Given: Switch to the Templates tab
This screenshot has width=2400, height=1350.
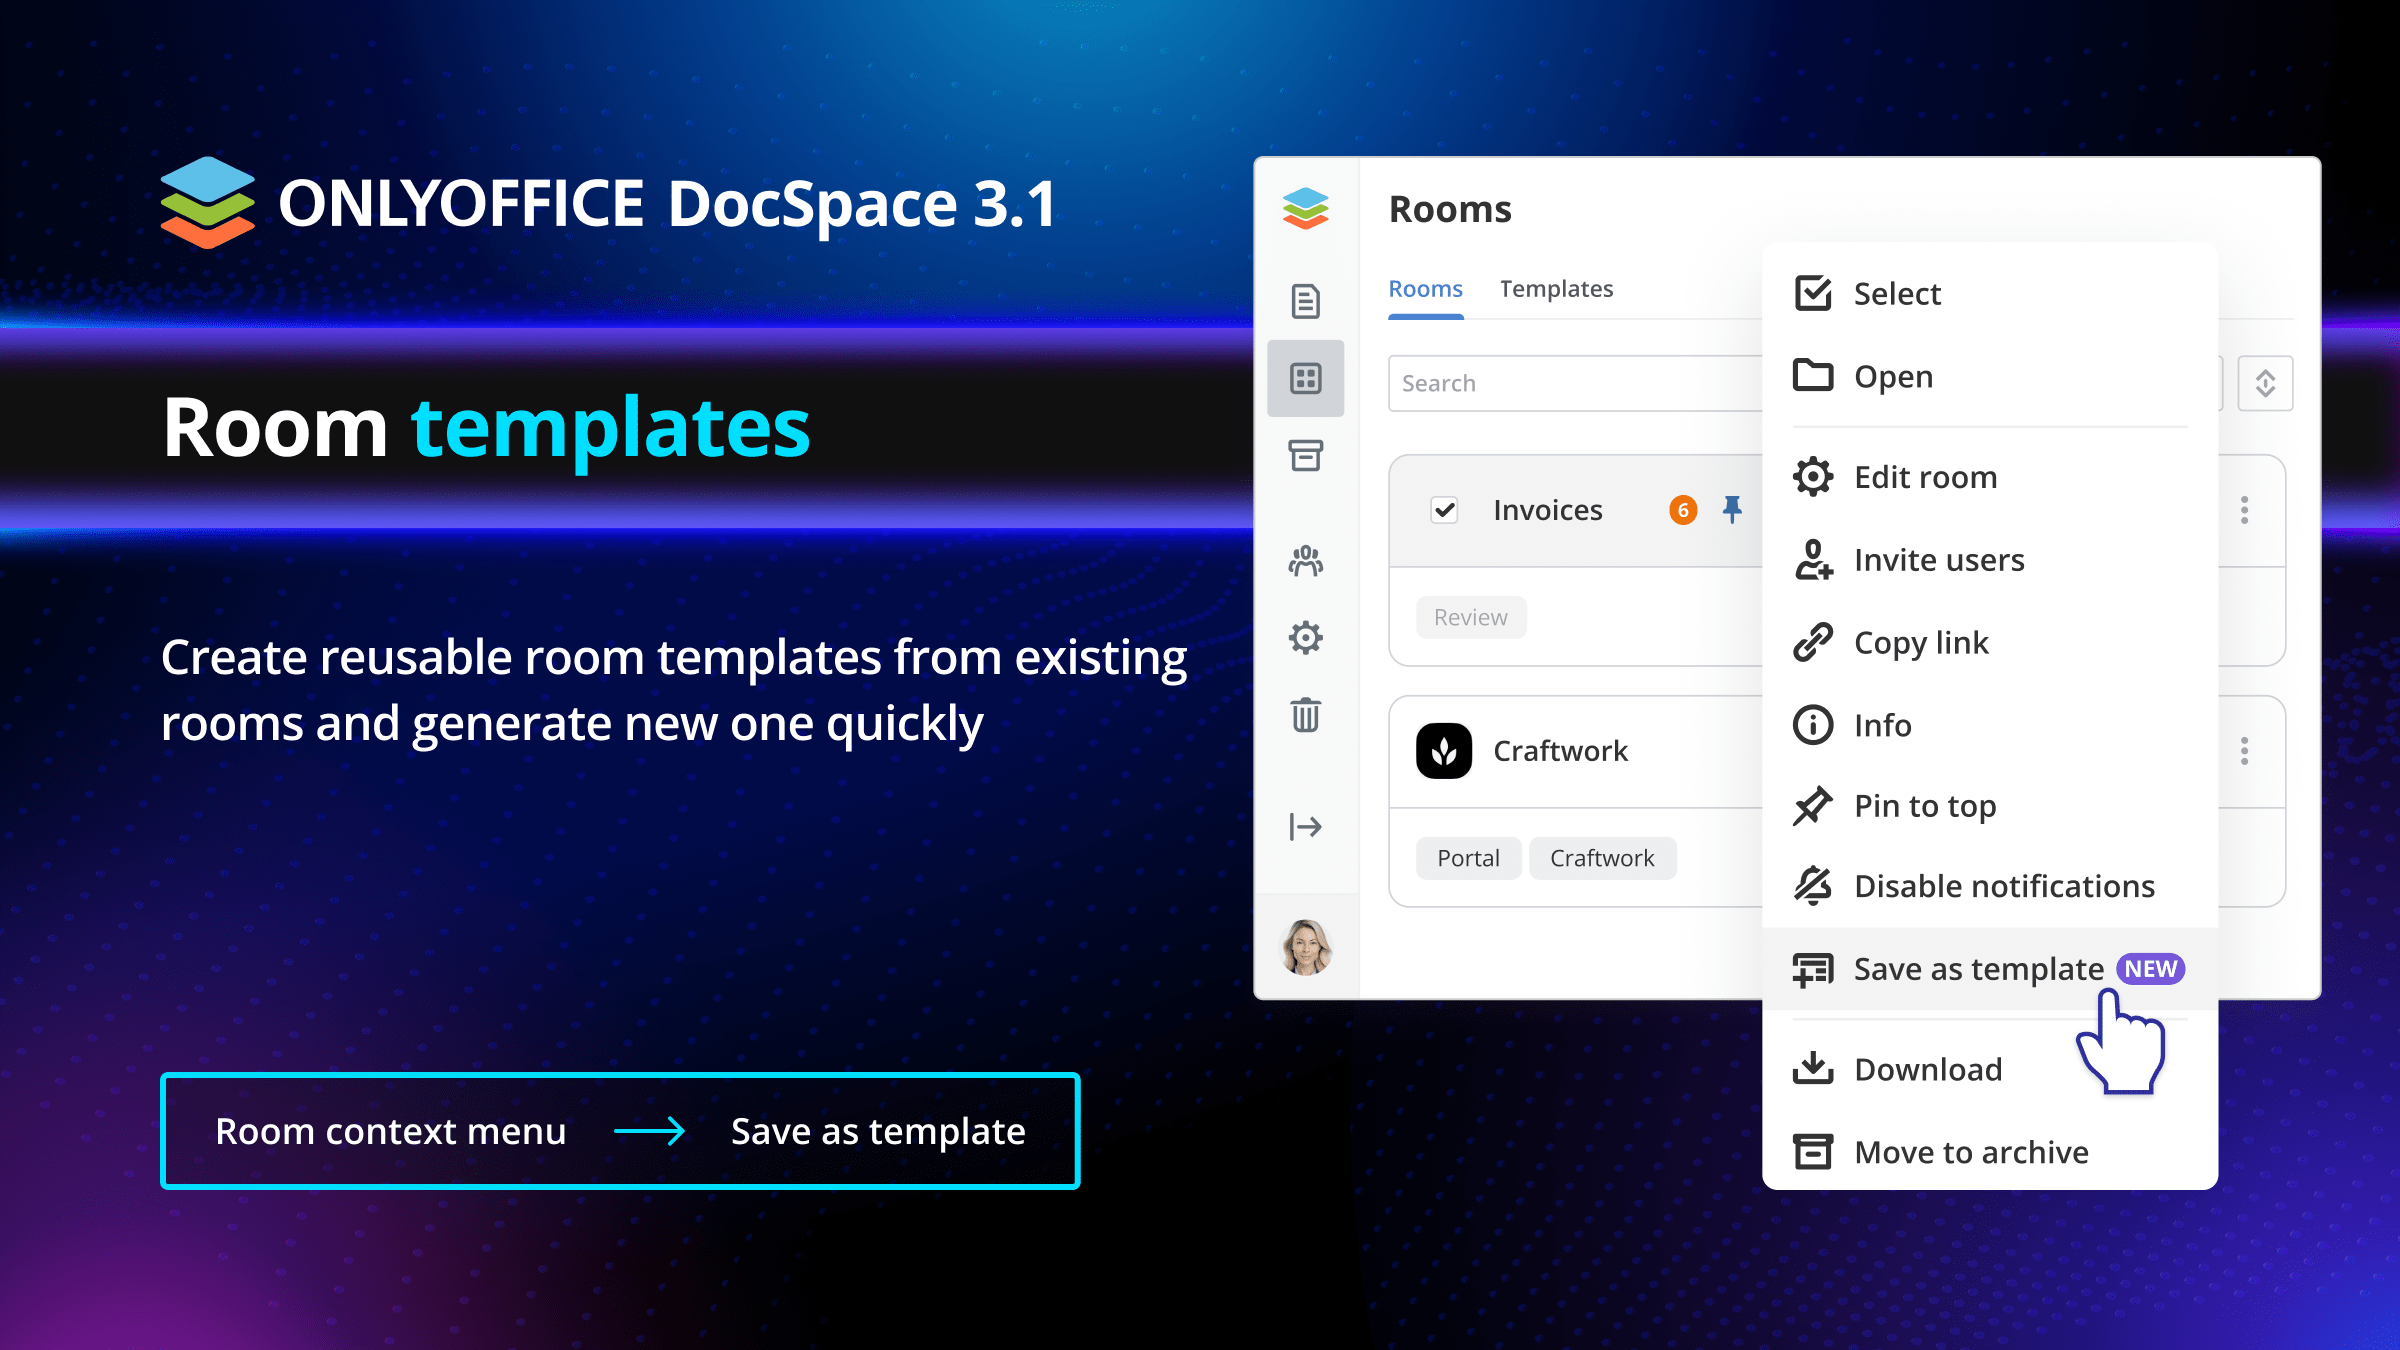Looking at the screenshot, I should pyautogui.click(x=1556, y=289).
